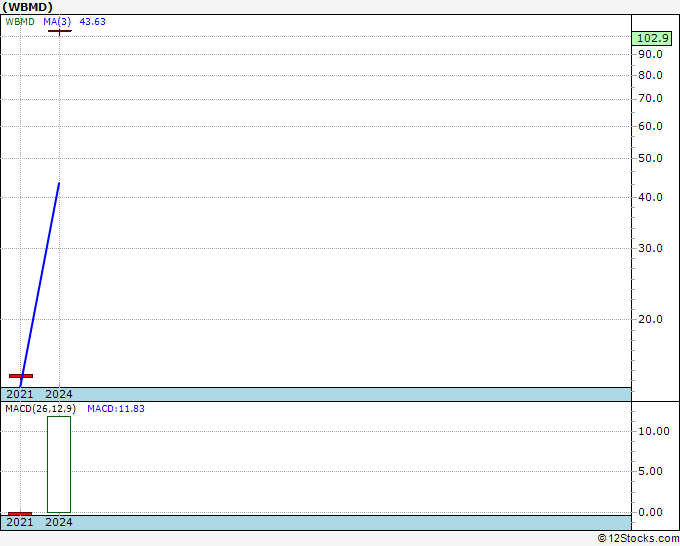The height and width of the screenshot is (546, 680).
Task: Click the 102.9 current price tag
Action: 652,38
